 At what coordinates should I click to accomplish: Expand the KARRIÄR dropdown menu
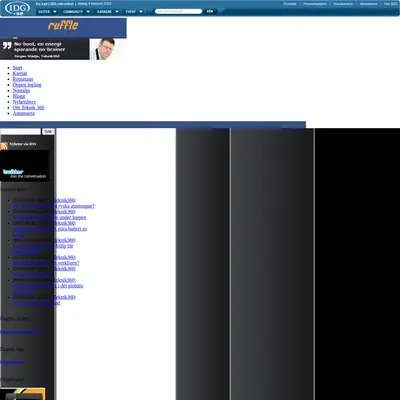(108, 12)
